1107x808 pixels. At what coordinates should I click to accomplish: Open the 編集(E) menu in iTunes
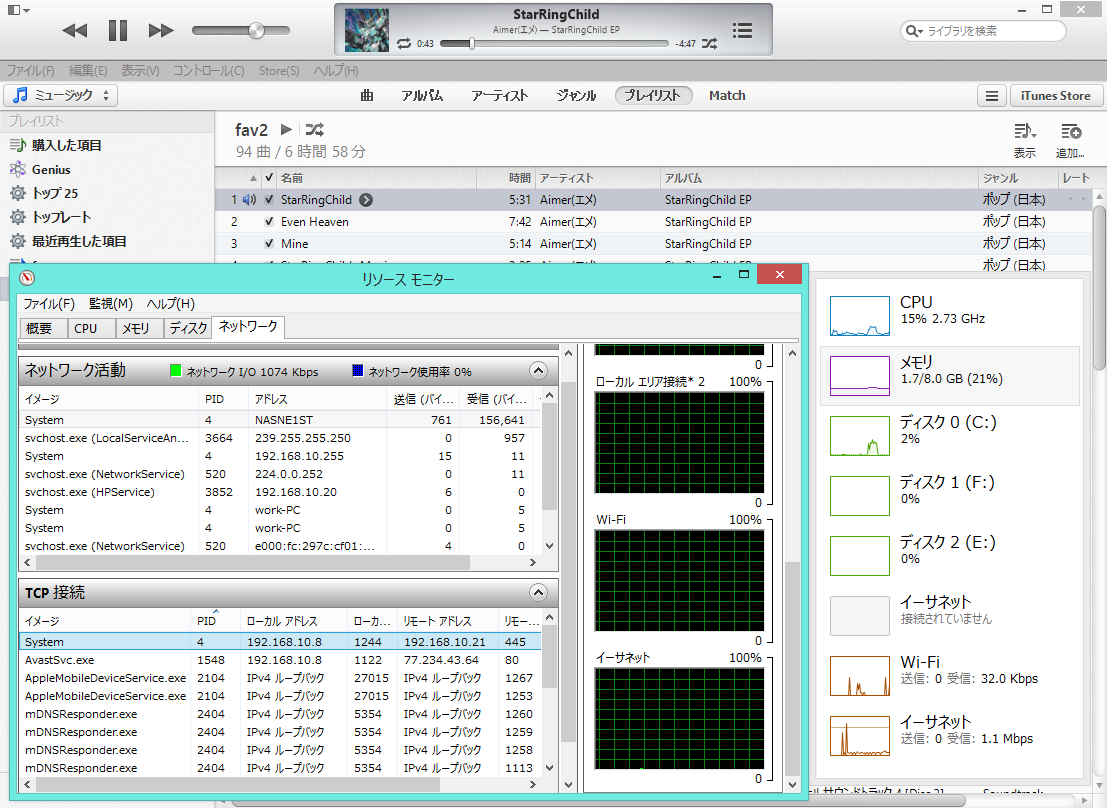88,71
